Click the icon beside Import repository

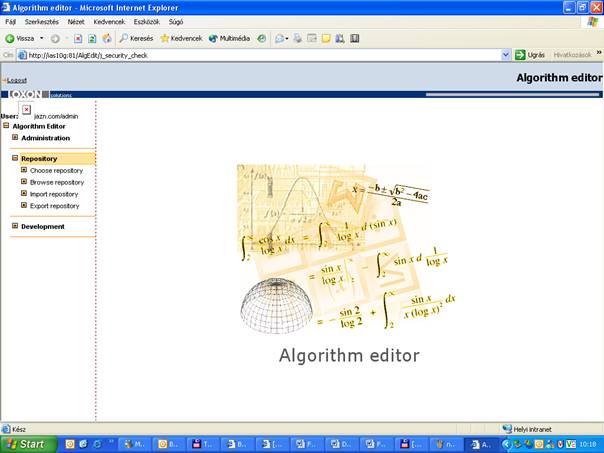pyautogui.click(x=23, y=193)
